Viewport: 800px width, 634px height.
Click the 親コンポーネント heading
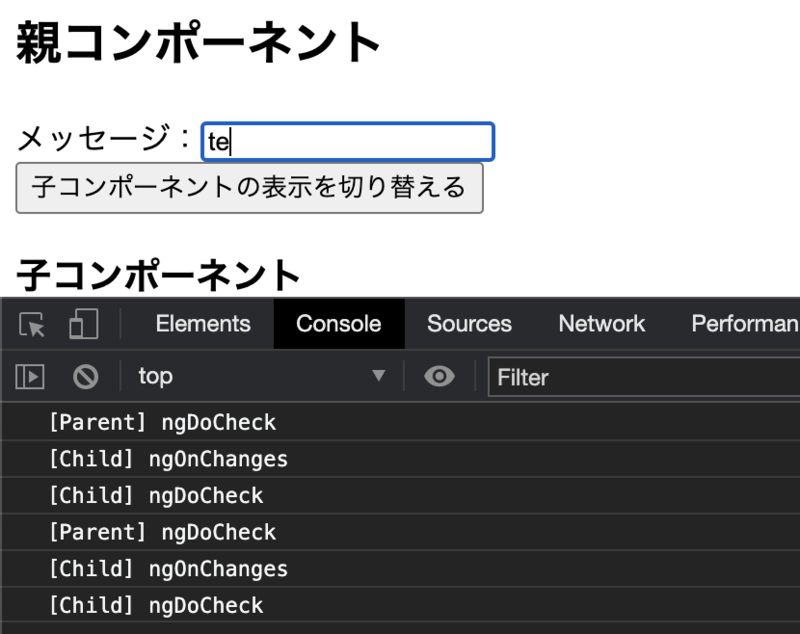coord(198,43)
